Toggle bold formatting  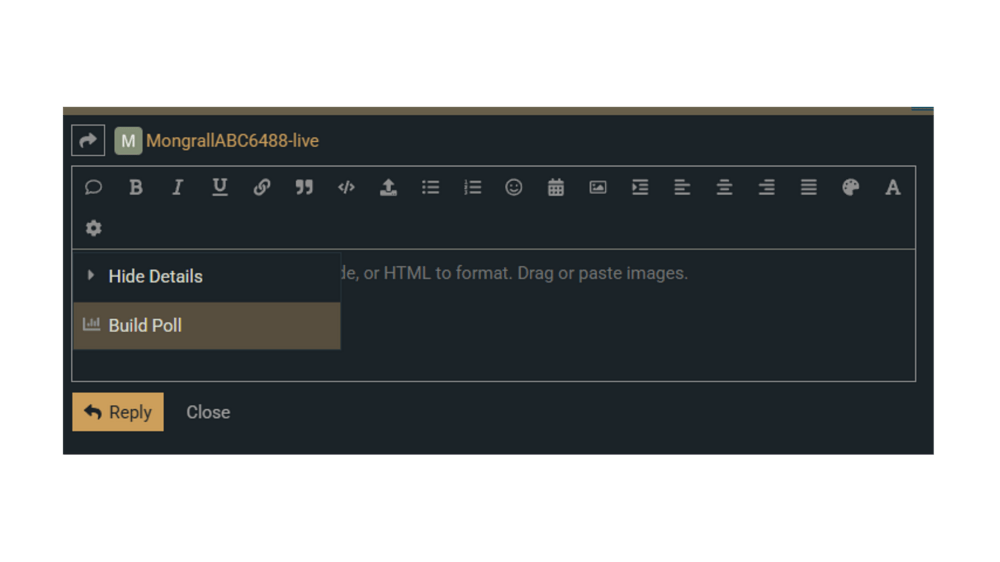[136, 187]
